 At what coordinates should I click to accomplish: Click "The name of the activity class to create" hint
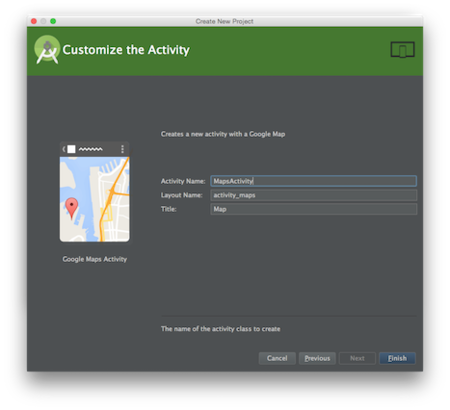(x=220, y=329)
